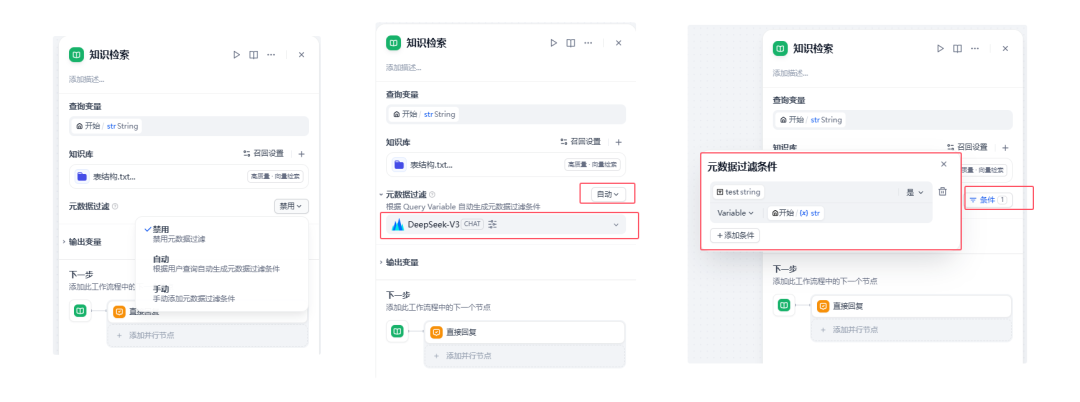Click the 查询变量 field in the right panel
The image size is (1080, 402).
[x=893, y=120]
